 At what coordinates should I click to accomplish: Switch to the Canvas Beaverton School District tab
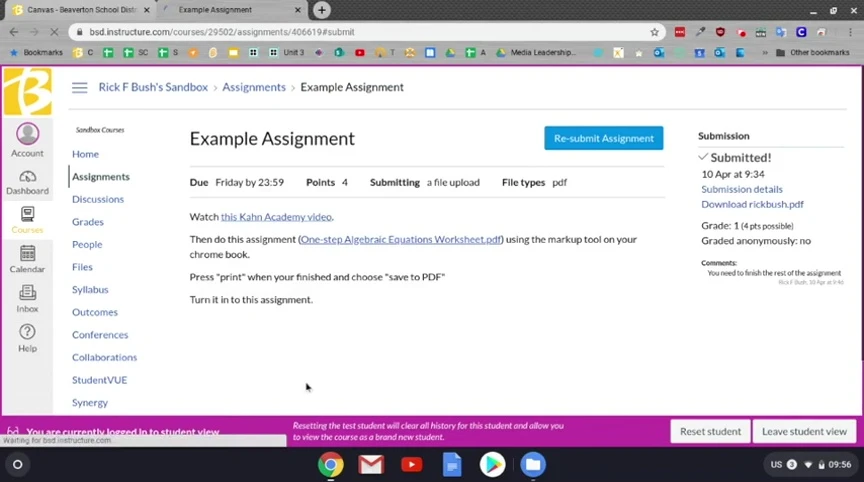pos(81,10)
